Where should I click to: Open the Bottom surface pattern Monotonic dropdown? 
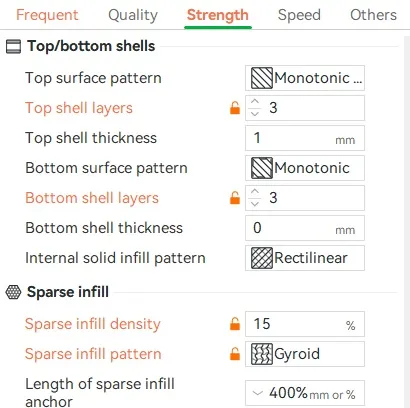[x=305, y=168]
